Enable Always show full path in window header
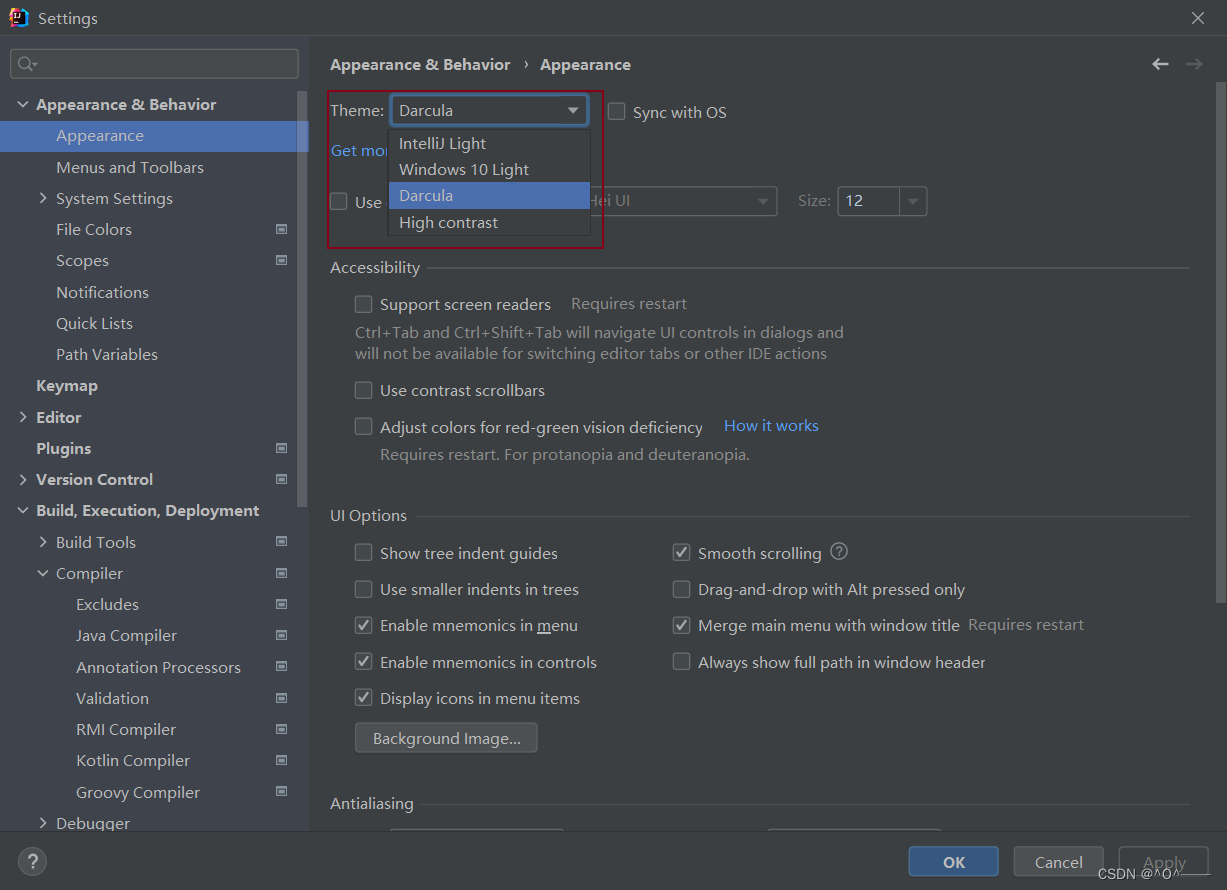1227x890 pixels. click(x=682, y=662)
